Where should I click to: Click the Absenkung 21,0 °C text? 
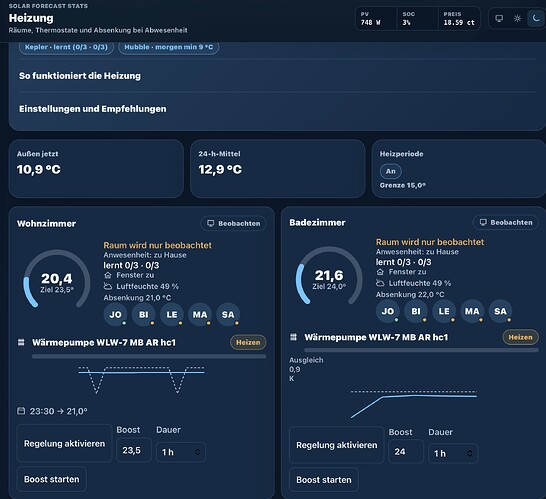[137, 298]
